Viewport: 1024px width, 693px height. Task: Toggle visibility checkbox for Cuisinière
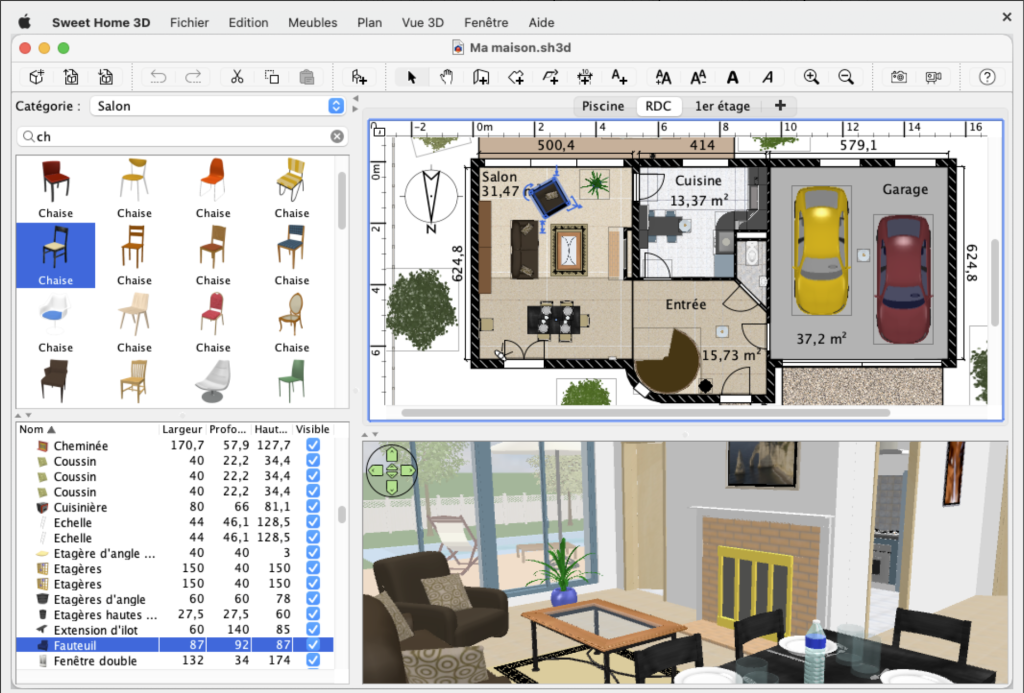pyautogui.click(x=314, y=508)
